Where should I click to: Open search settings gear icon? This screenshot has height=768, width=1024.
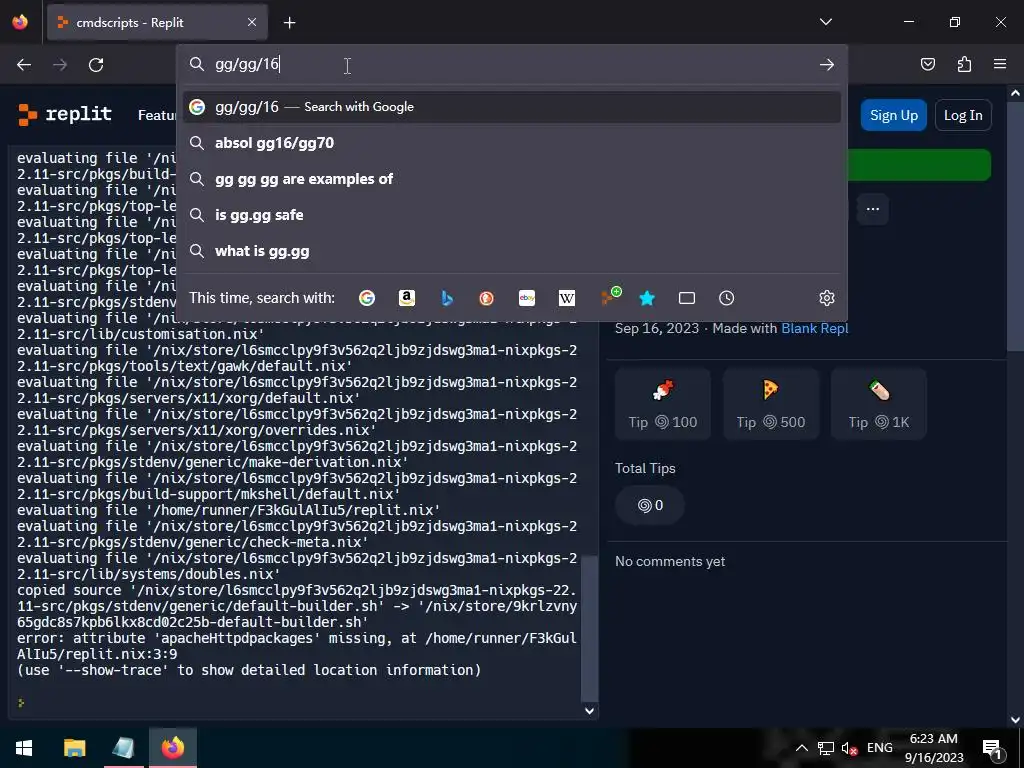827,298
